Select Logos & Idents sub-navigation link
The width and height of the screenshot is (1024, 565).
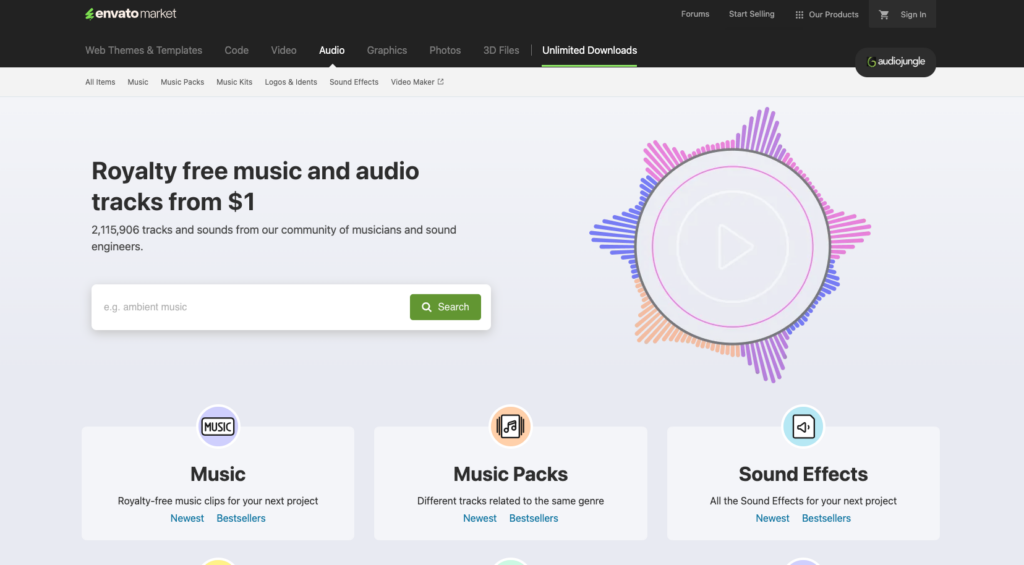pos(291,82)
